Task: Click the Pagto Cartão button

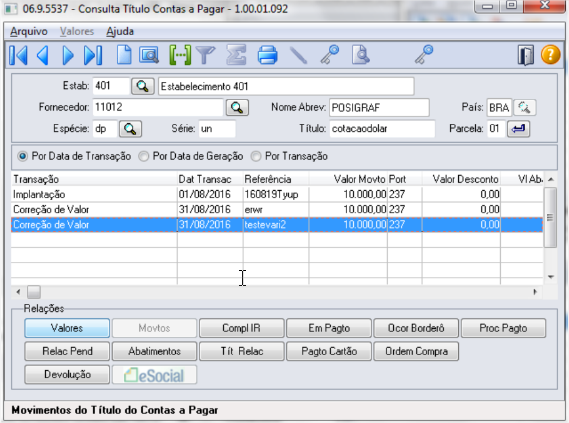Action: pos(329,352)
